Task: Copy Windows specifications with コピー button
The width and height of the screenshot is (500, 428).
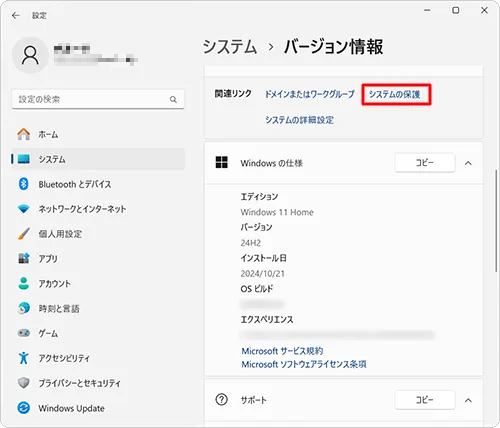Action: pos(425,163)
